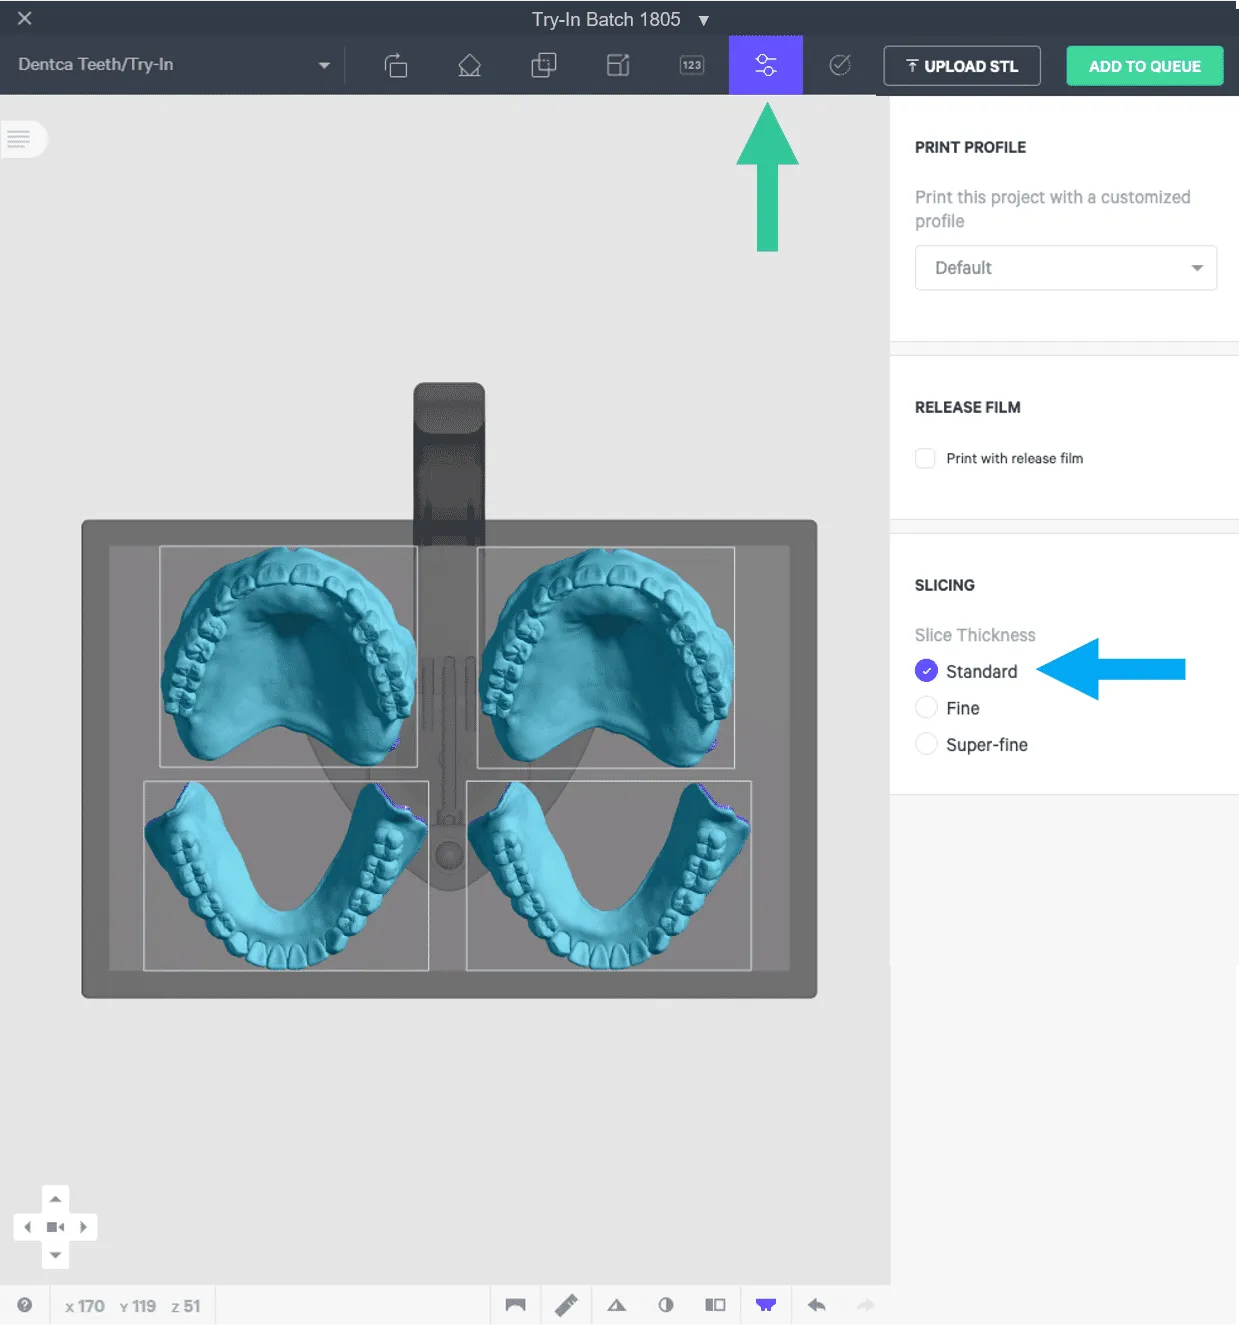
Task: Open the orient and supports tool
Action: 469,66
